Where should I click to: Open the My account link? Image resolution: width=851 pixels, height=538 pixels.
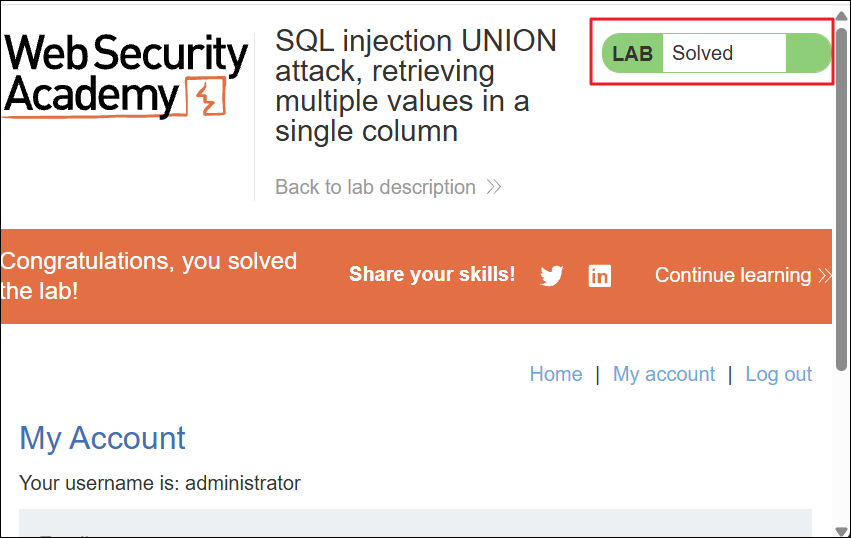[664, 374]
